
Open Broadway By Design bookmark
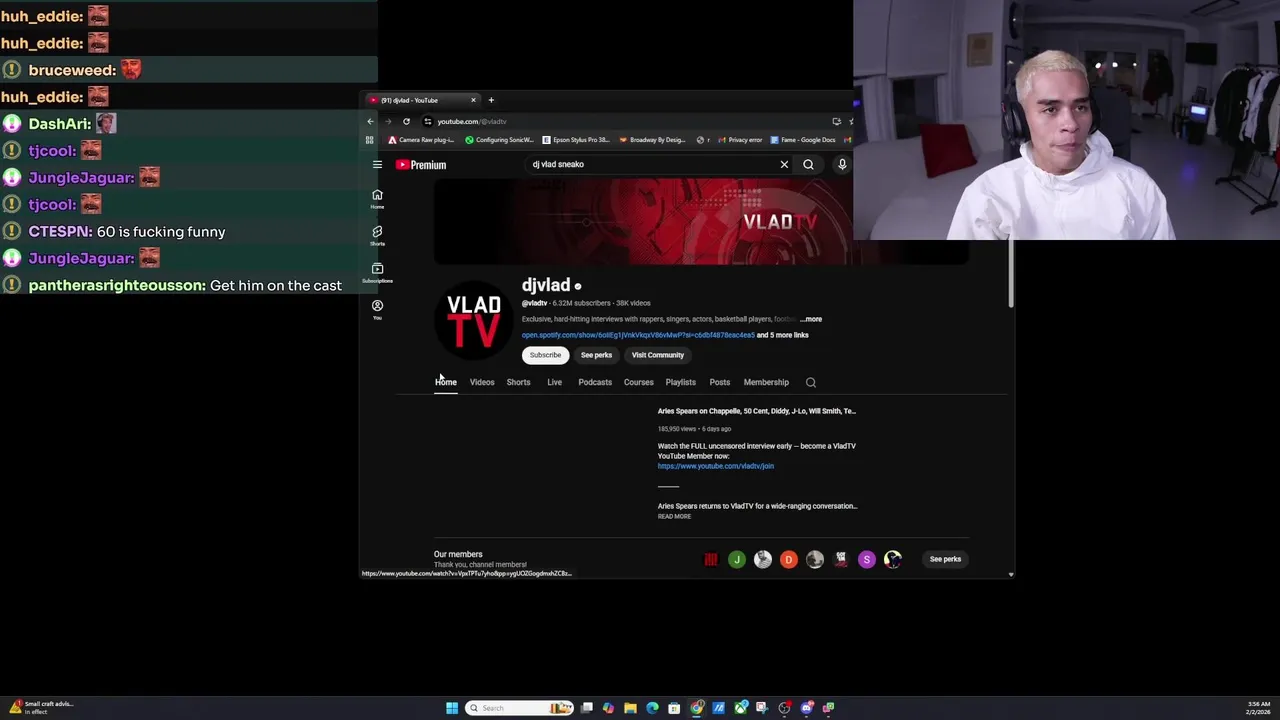coord(653,140)
